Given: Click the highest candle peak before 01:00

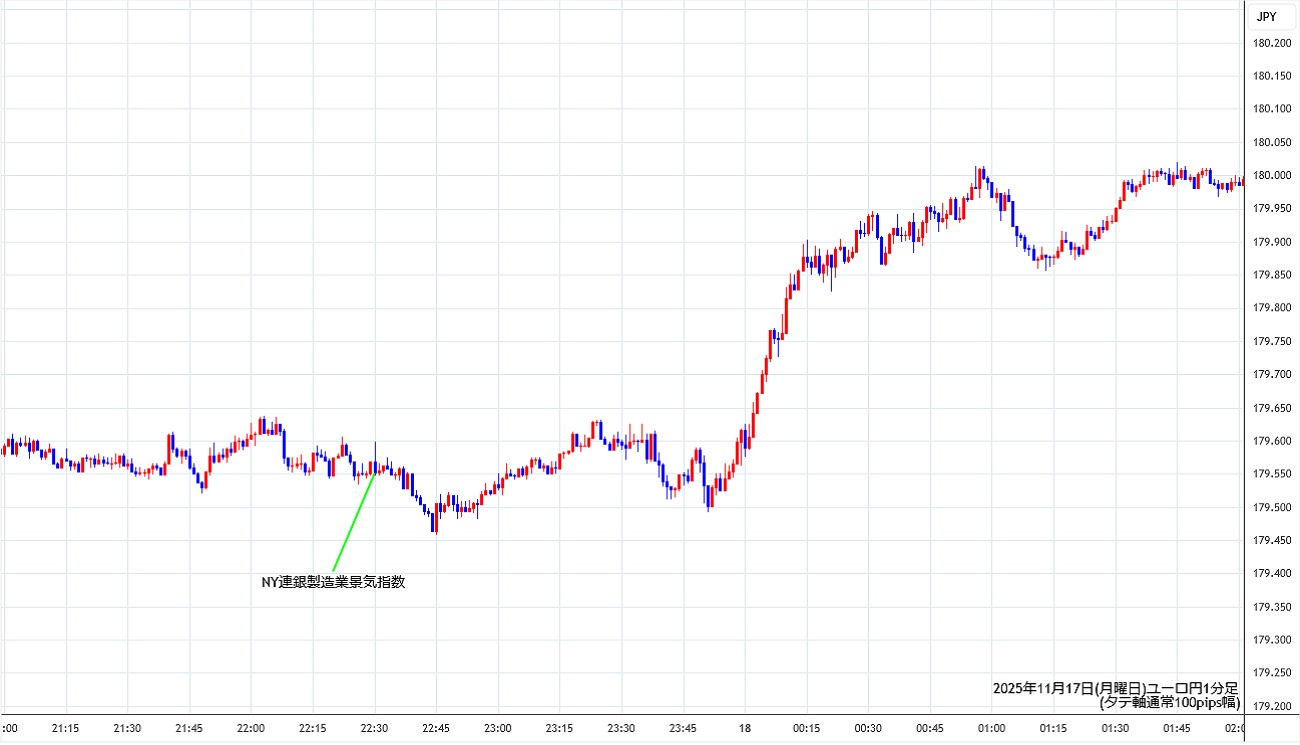Looking at the screenshot, I should coord(981,173).
